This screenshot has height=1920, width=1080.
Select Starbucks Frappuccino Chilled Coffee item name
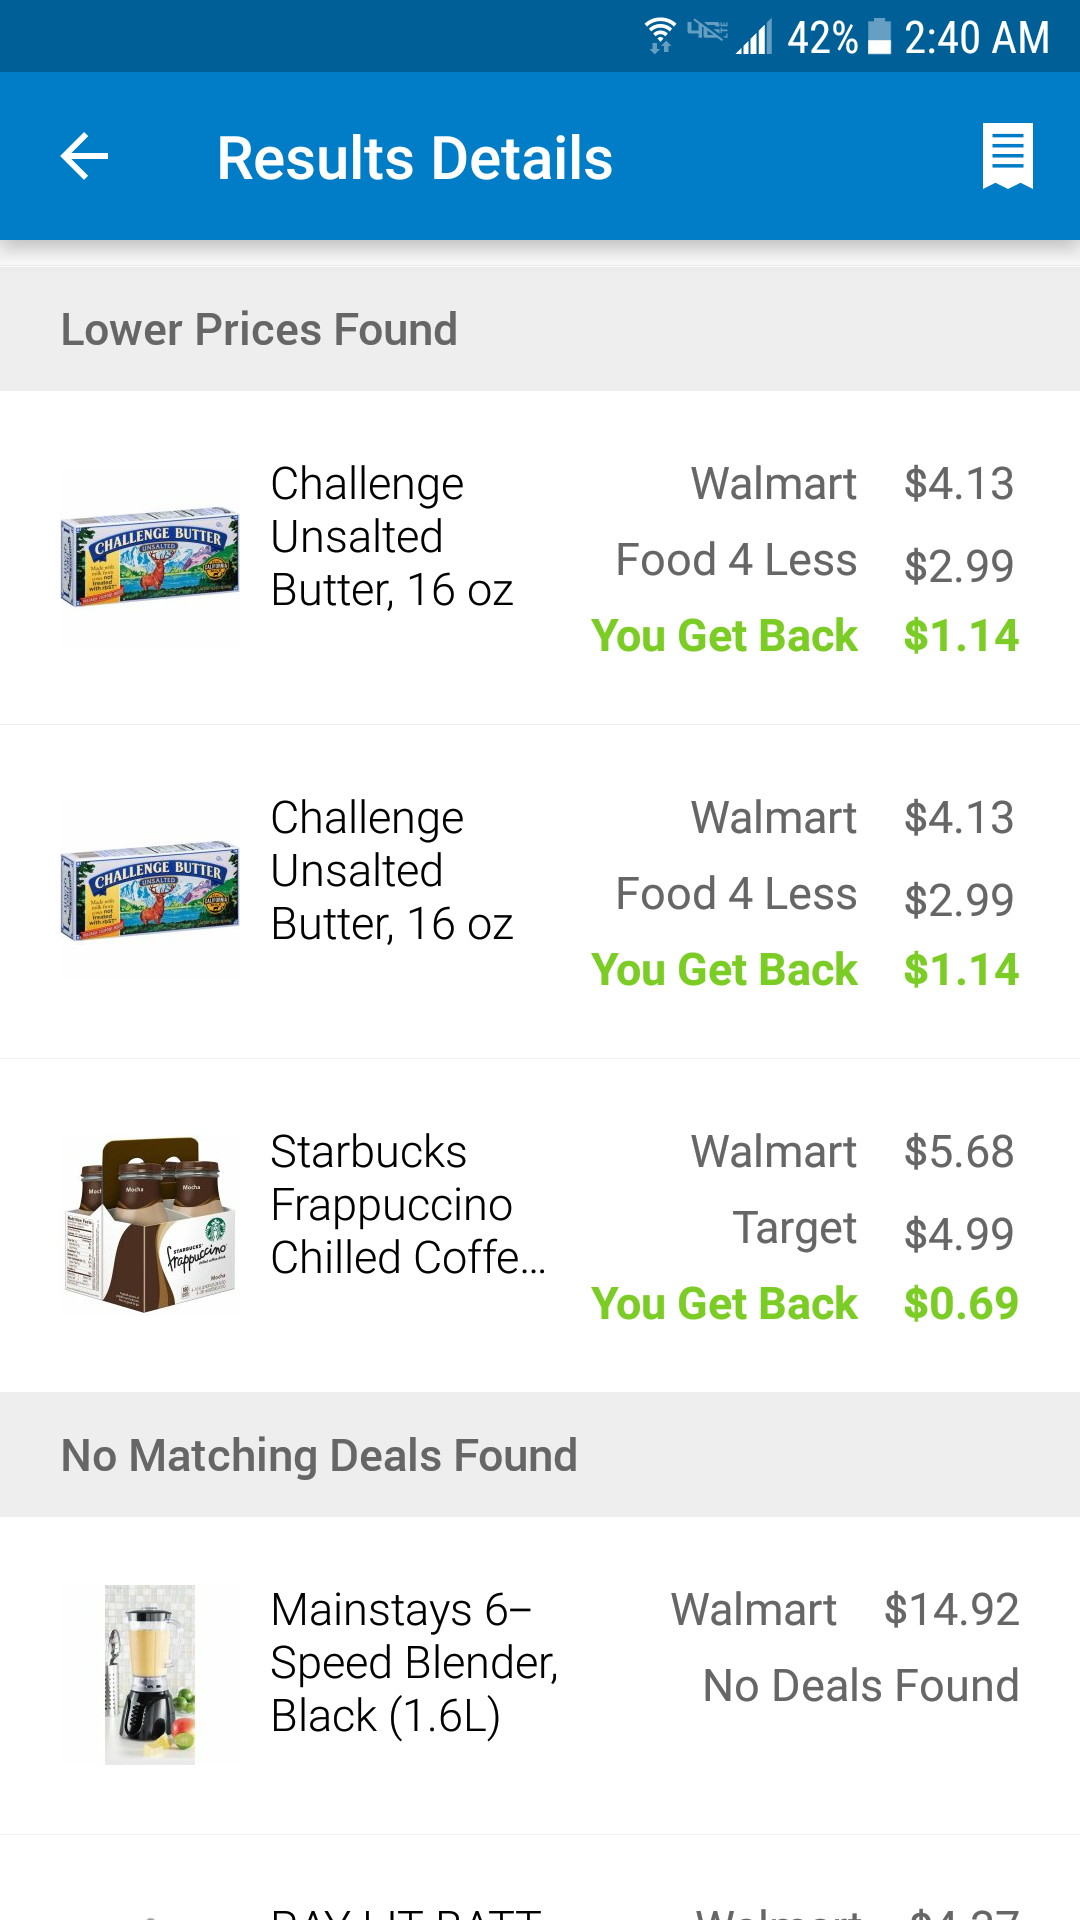[408, 1205]
